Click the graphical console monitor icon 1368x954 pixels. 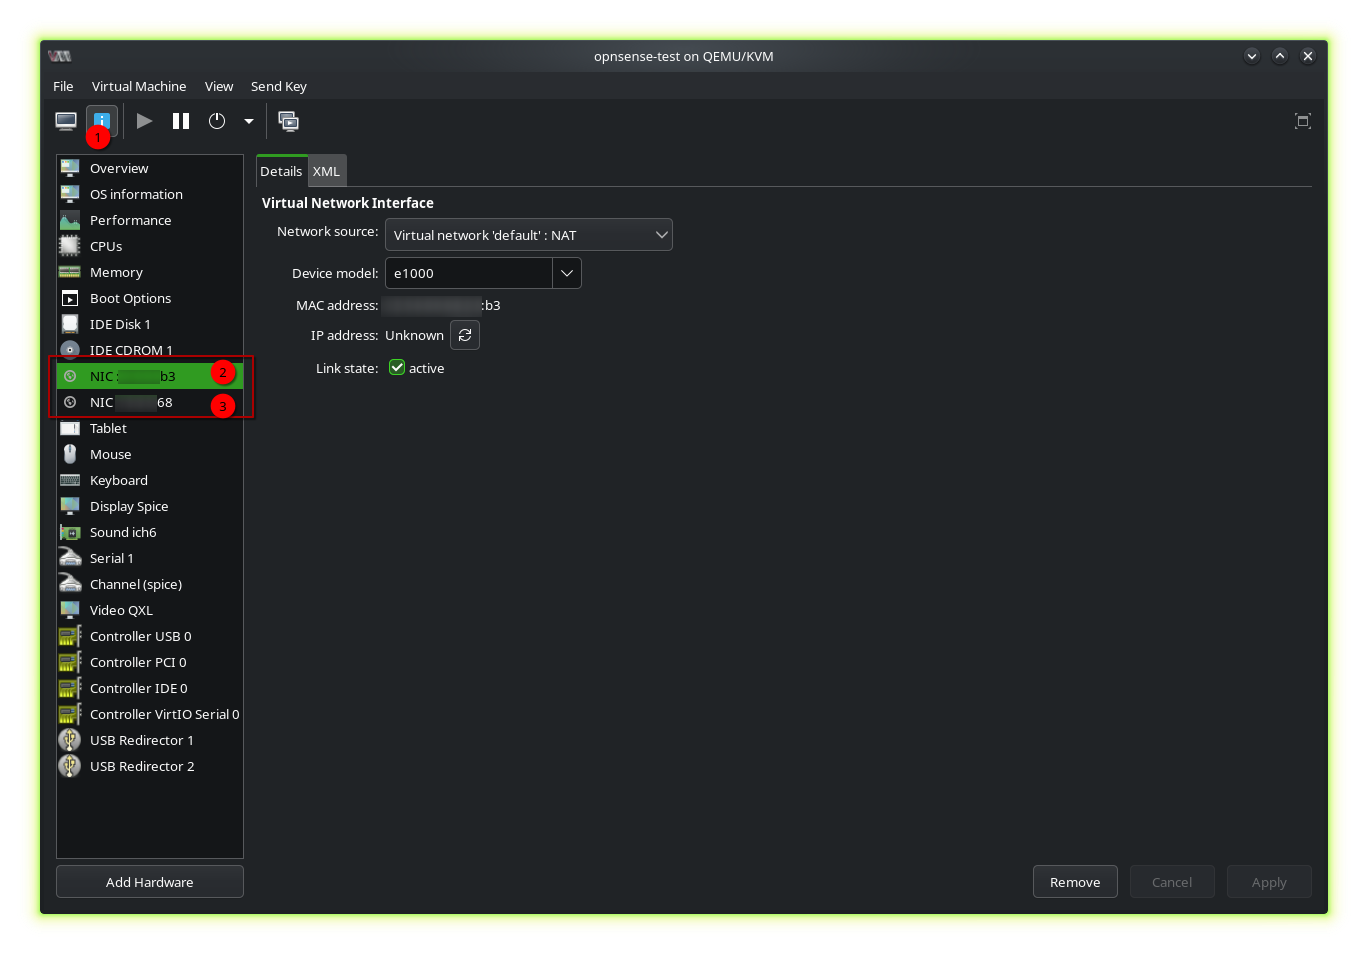point(66,121)
